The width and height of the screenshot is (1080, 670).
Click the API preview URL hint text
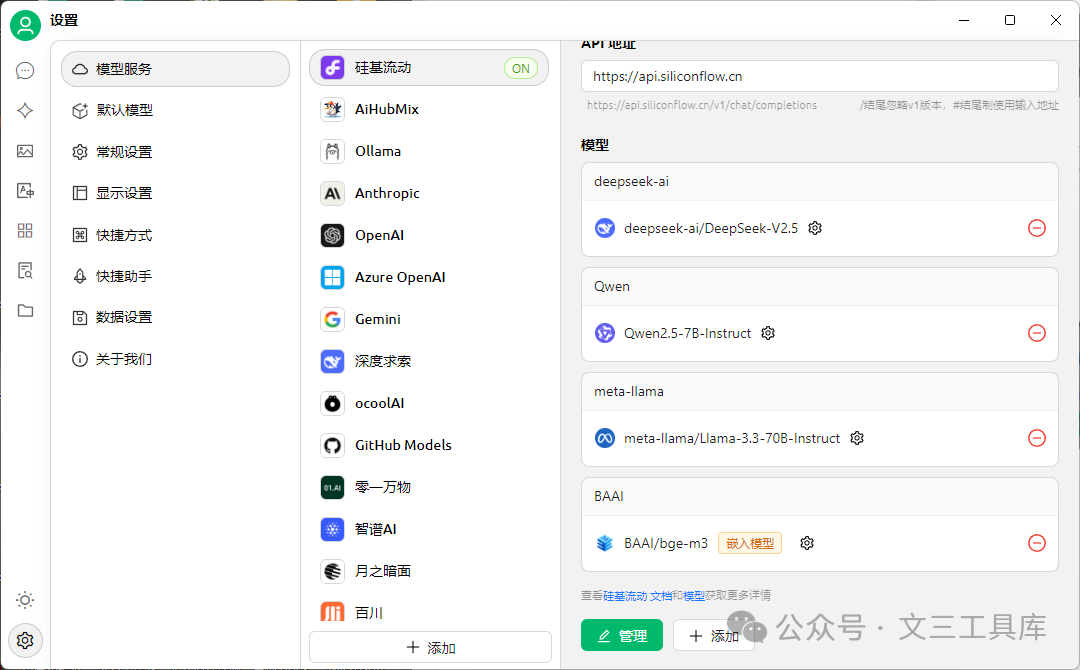pyautogui.click(x=702, y=105)
